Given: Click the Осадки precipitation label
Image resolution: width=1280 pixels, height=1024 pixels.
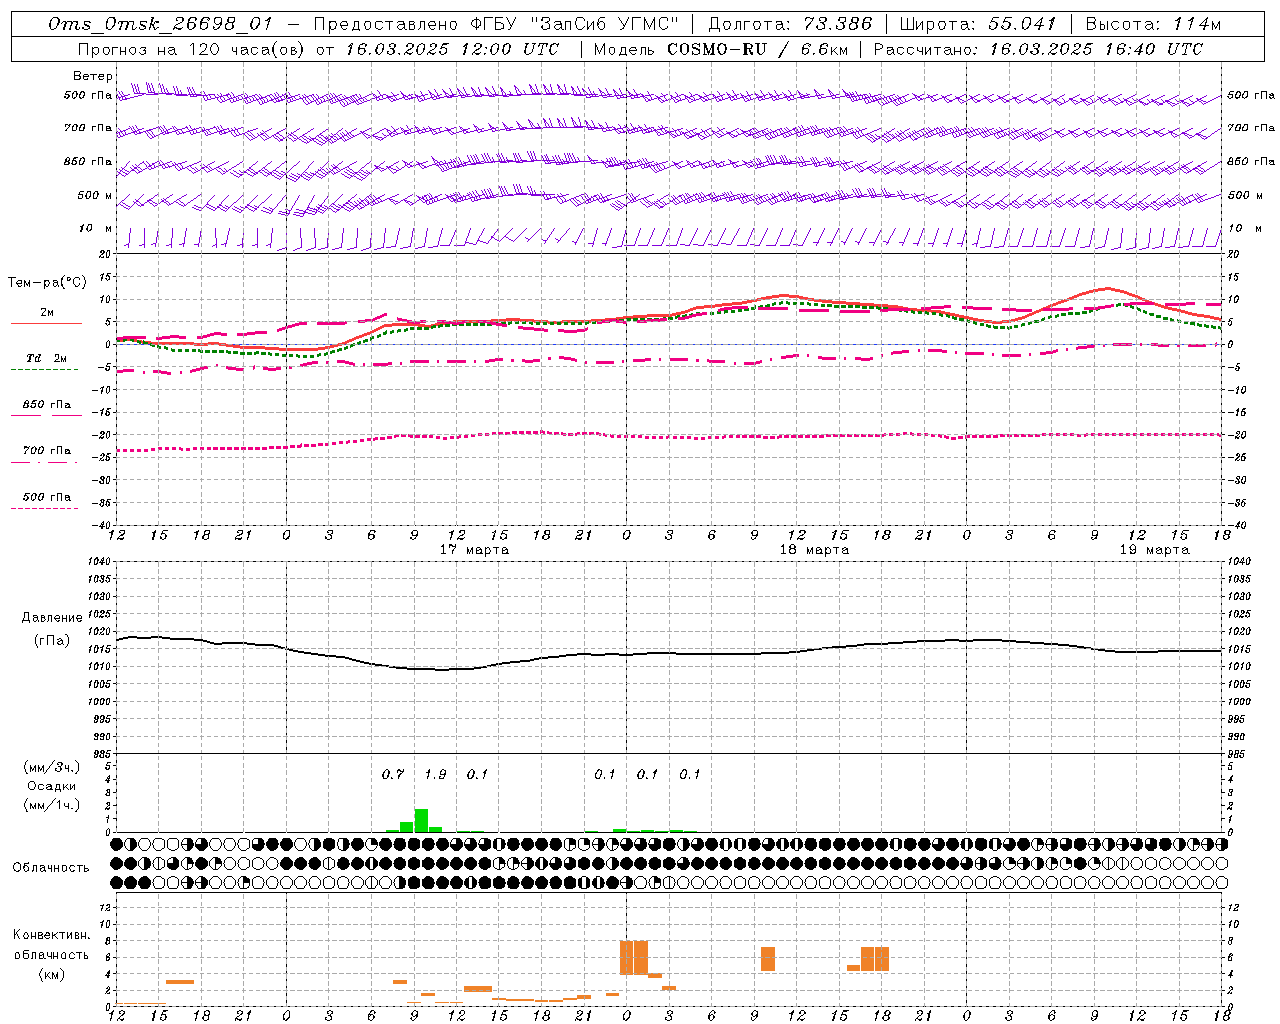Looking at the screenshot, I should point(51,786).
